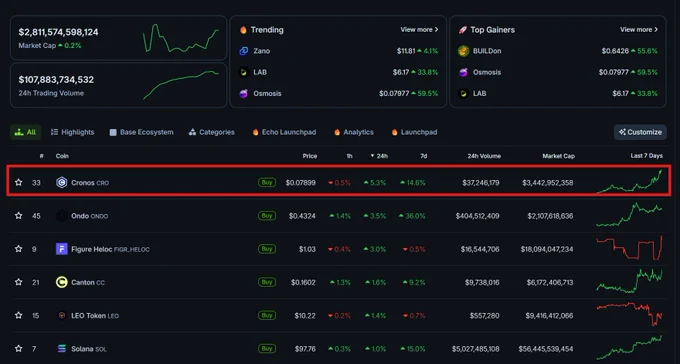Switch to Echo Launchpad tab
Image resolution: width=680 pixels, height=364 pixels.
pos(284,132)
